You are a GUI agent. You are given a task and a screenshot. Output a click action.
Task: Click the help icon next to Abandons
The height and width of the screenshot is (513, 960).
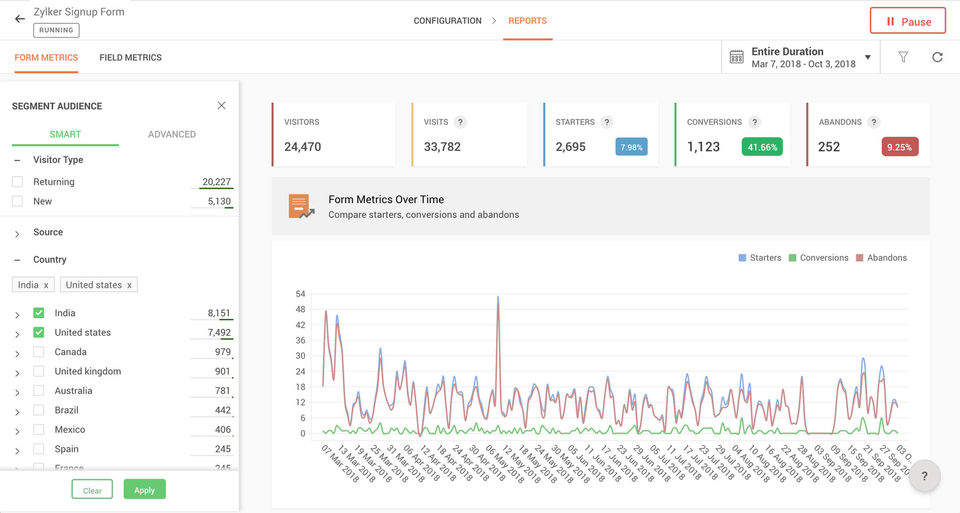click(873, 122)
